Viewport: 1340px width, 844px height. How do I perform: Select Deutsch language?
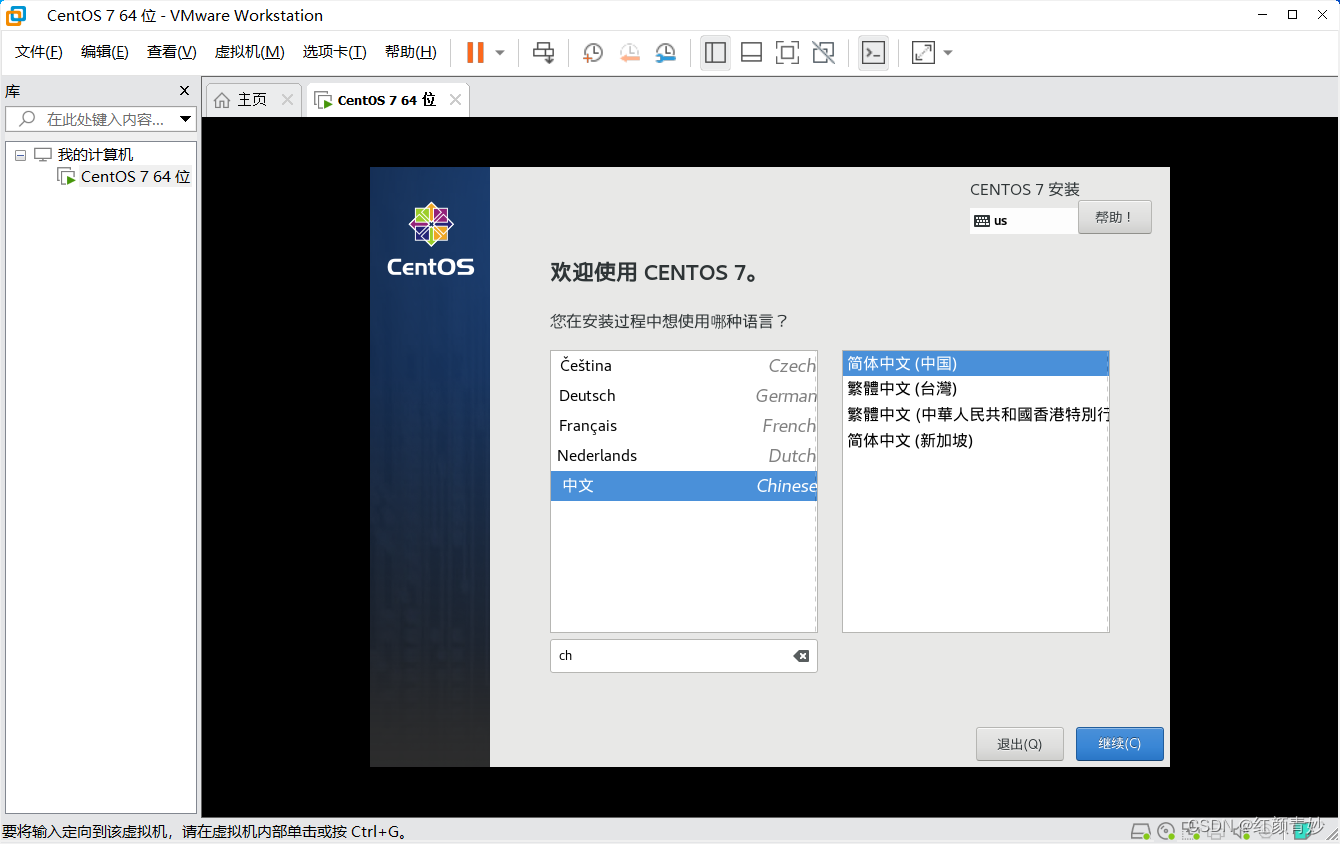pyautogui.click(x=683, y=396)
